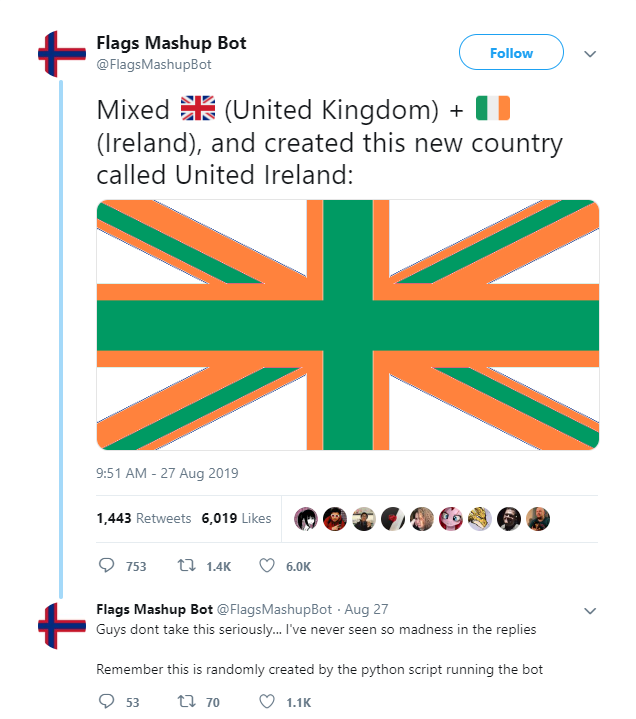
Task: View the 6,019 Likes list
Action: tap(236, 518)
